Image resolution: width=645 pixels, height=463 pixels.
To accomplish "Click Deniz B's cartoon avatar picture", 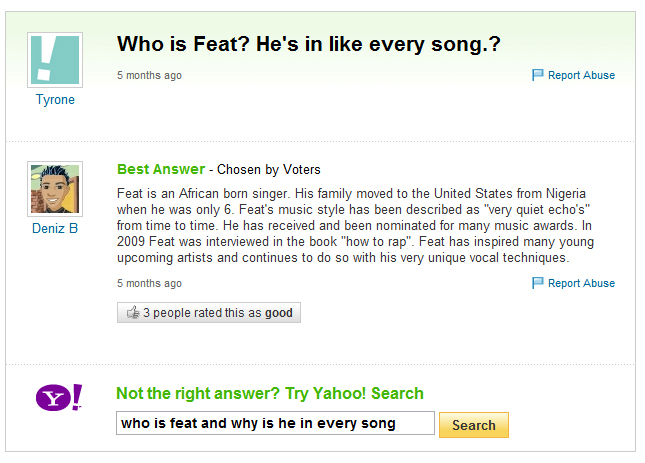I will click(x=55, y=188).
